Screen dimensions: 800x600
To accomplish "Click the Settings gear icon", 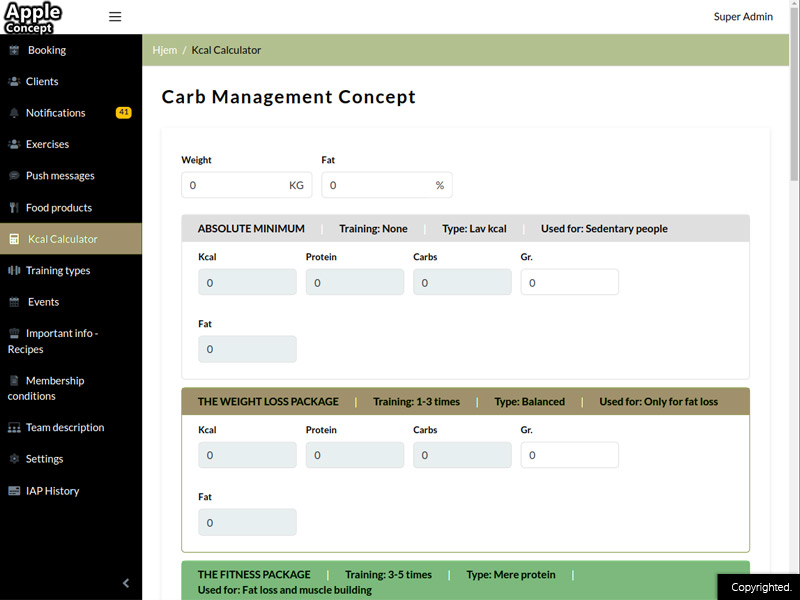I will 14,459.
